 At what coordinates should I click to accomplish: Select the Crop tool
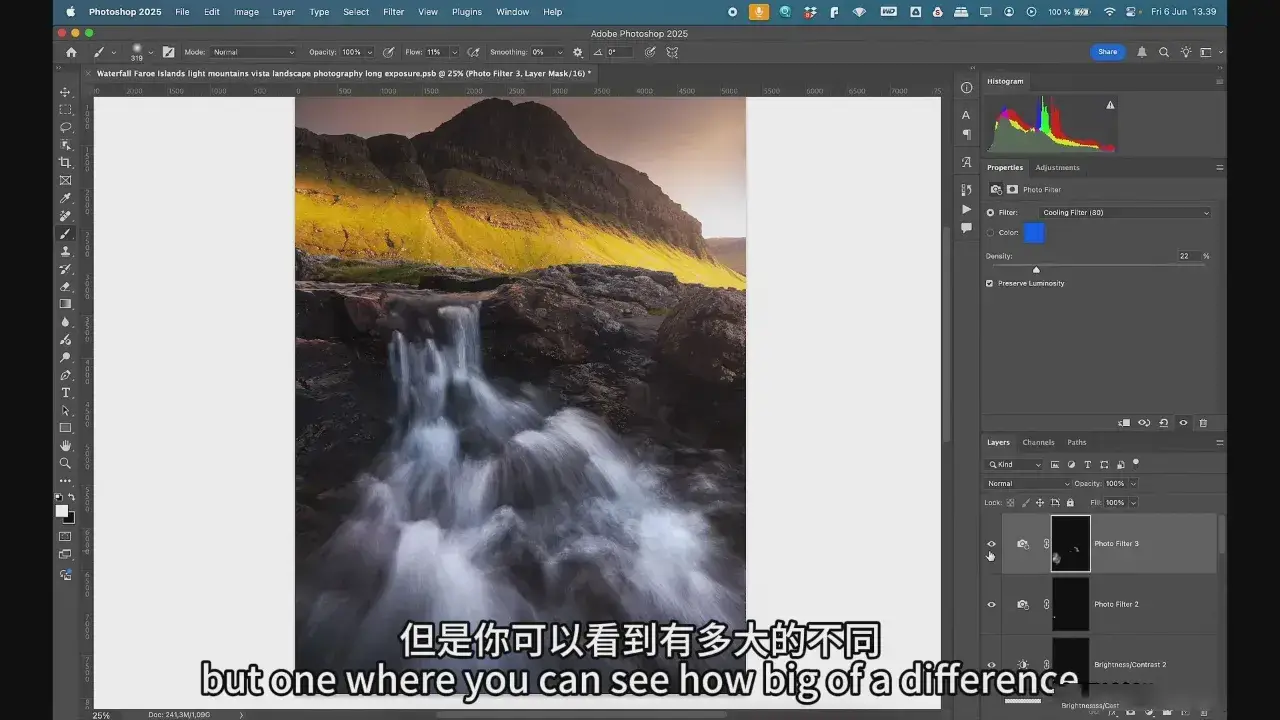66,162
